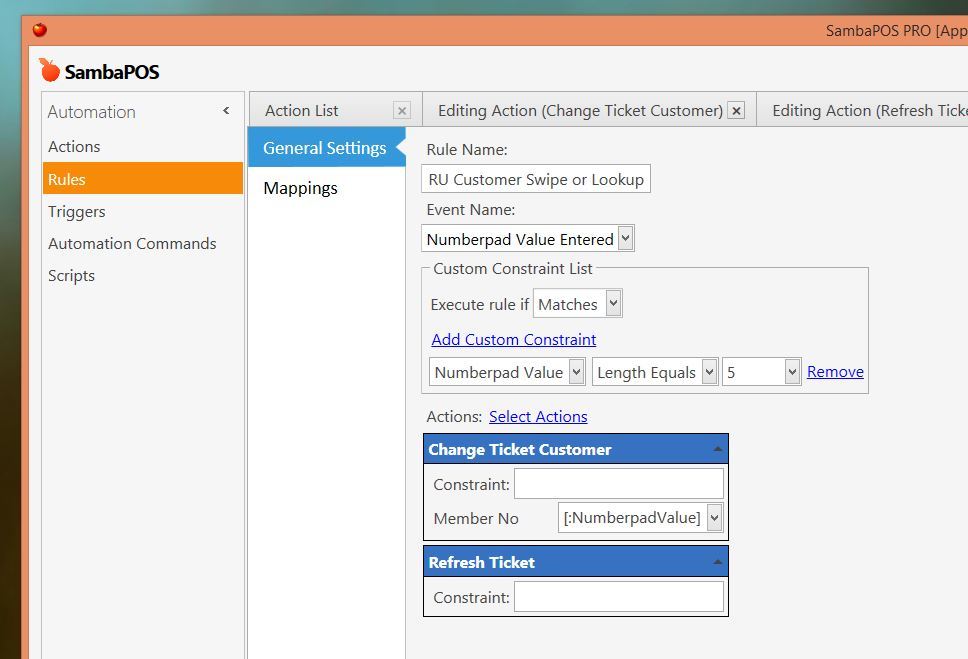This screenshot has width=968, height=659.
Task: Collapse the Refresh Ticket action arrow
Action: pos(717,562)
